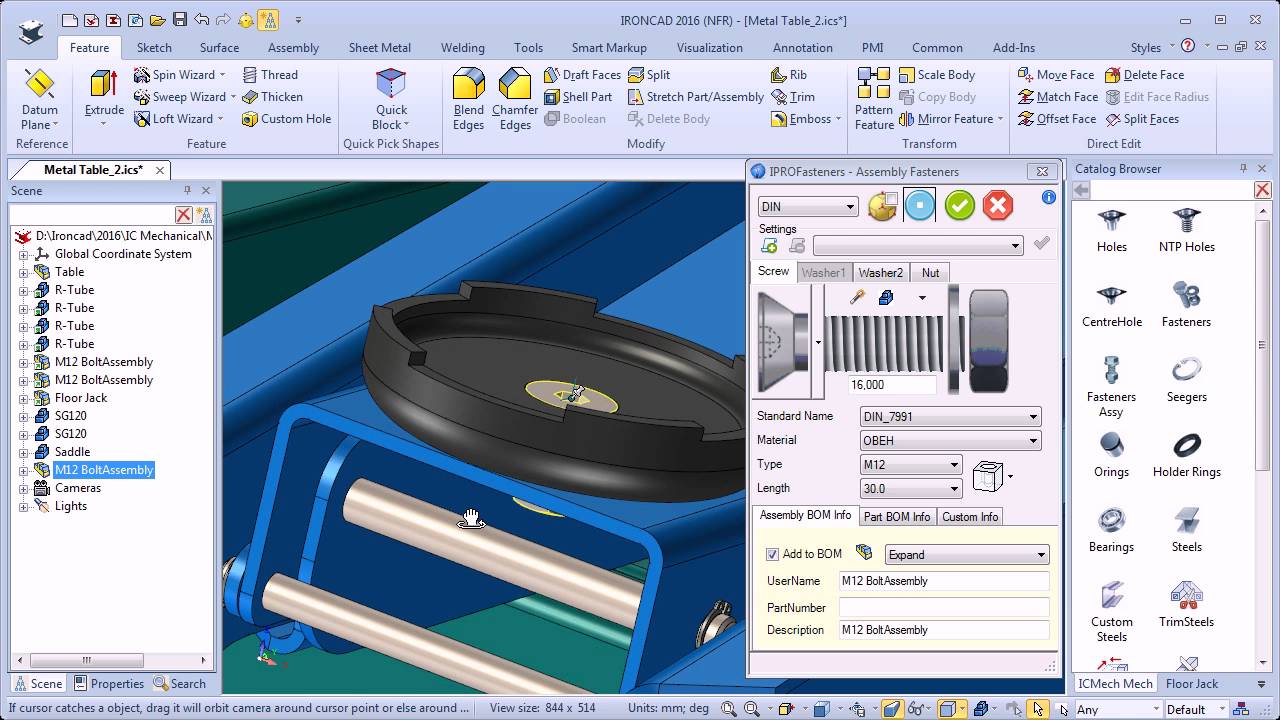Choose the Move Face tool

1056,75
